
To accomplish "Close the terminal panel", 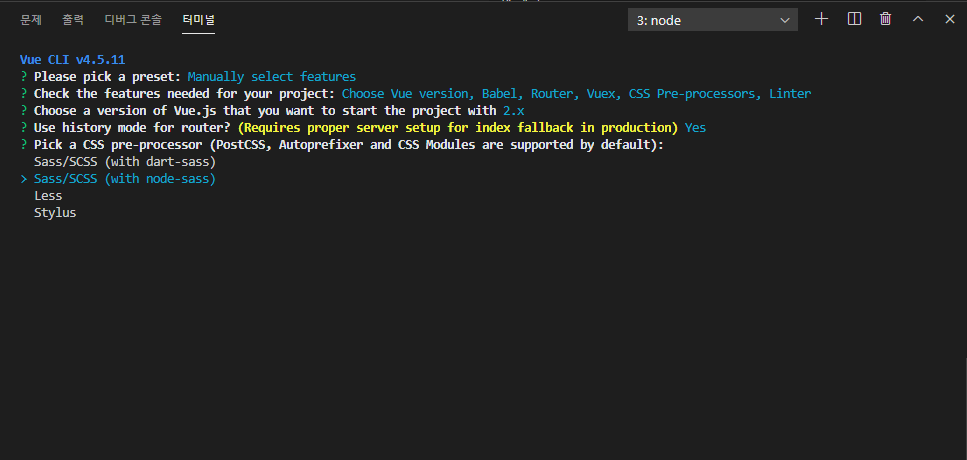I will click(950, 19).
